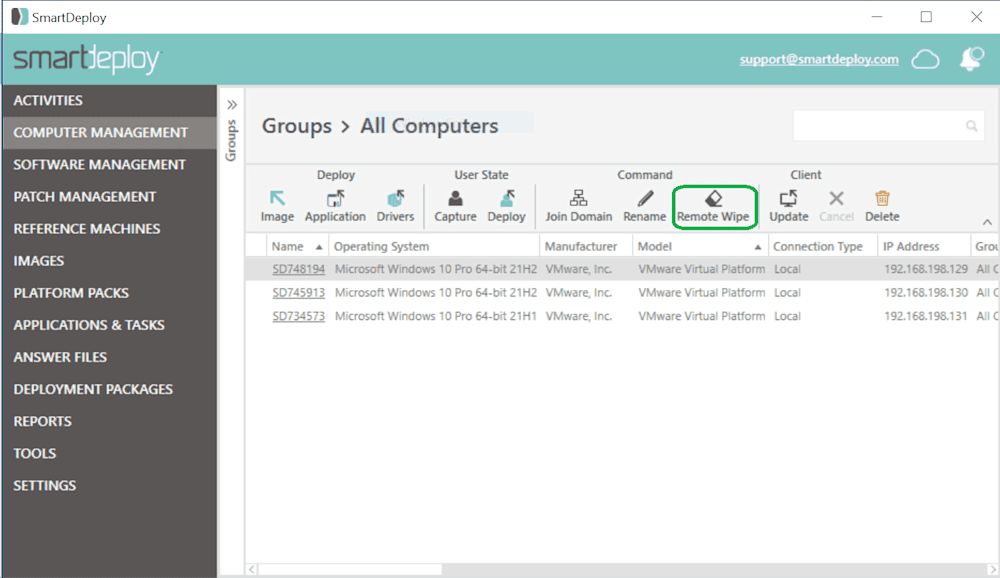The height and width of the screenshot is (578, 1000).
Task: Open computer SD748194 details
Action: pos(297,268)
